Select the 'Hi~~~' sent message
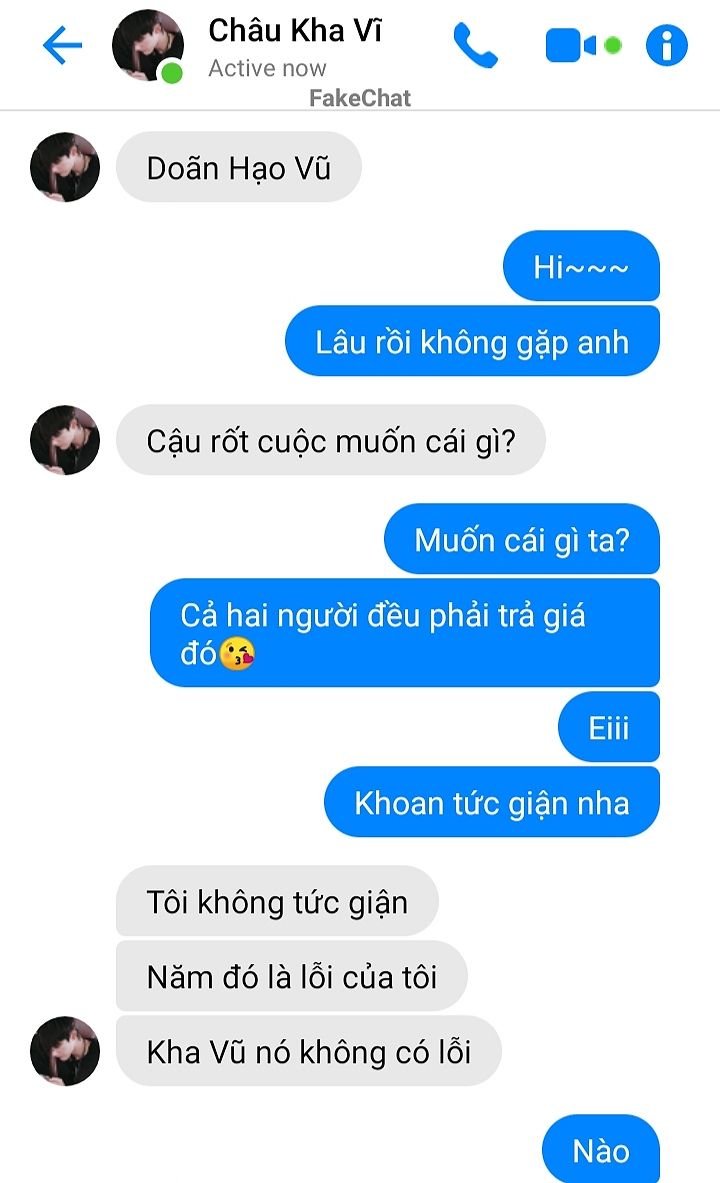This screenshot has width=720, height=1183. (x=581, y=266)
